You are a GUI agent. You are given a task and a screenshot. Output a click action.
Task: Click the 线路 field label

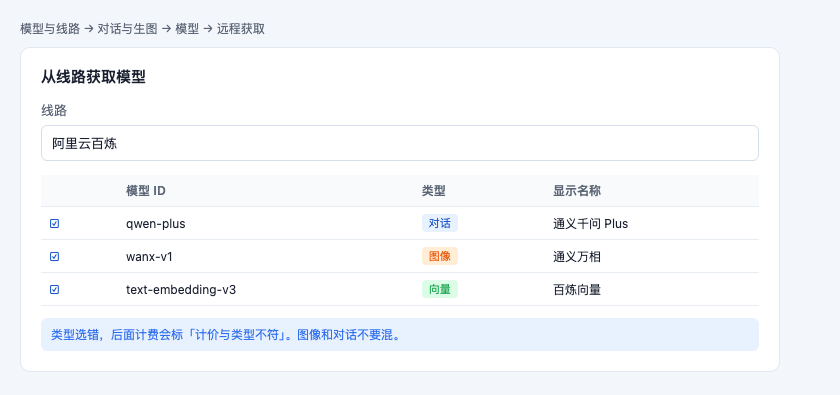54,110
